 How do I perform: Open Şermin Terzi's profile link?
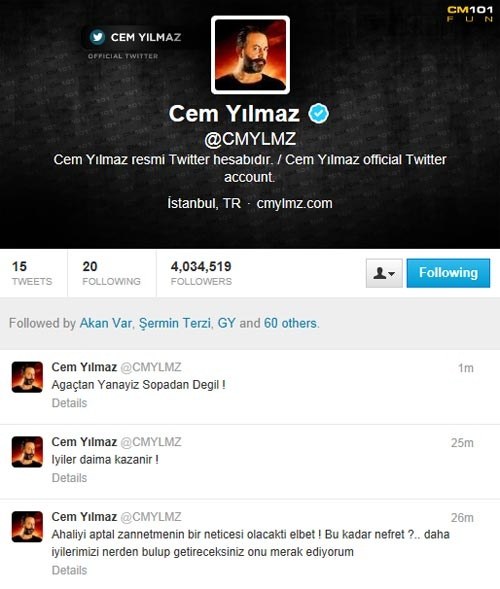(x=175, y=323)
